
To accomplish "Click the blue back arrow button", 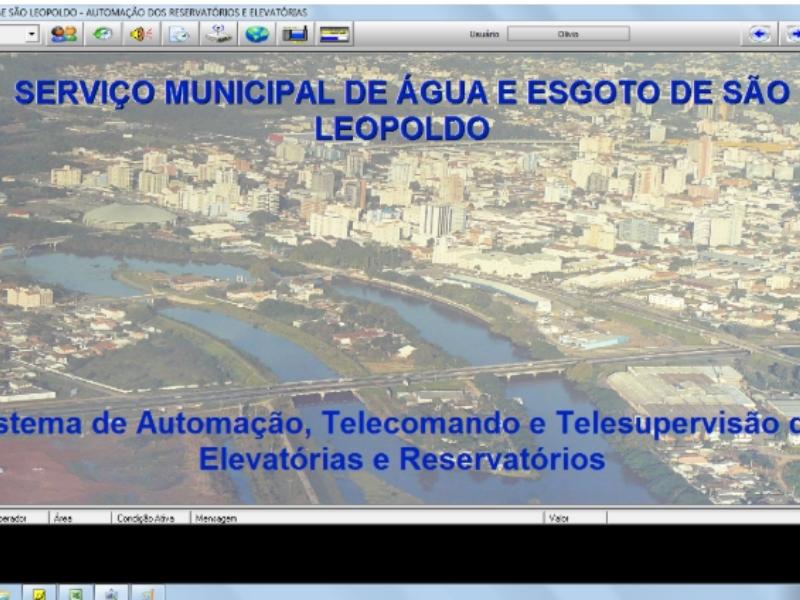I will pyautogui.click(x=760, y=34).
